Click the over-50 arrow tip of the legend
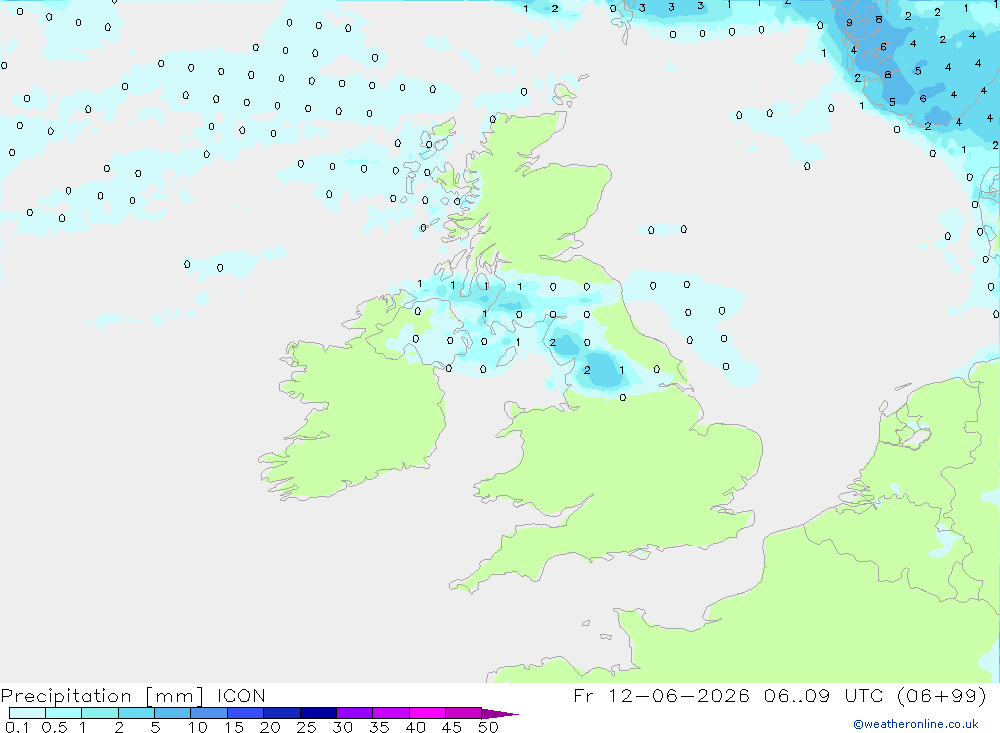The width and height of the screenshot is (1000, 733). (x=501, y=714)
